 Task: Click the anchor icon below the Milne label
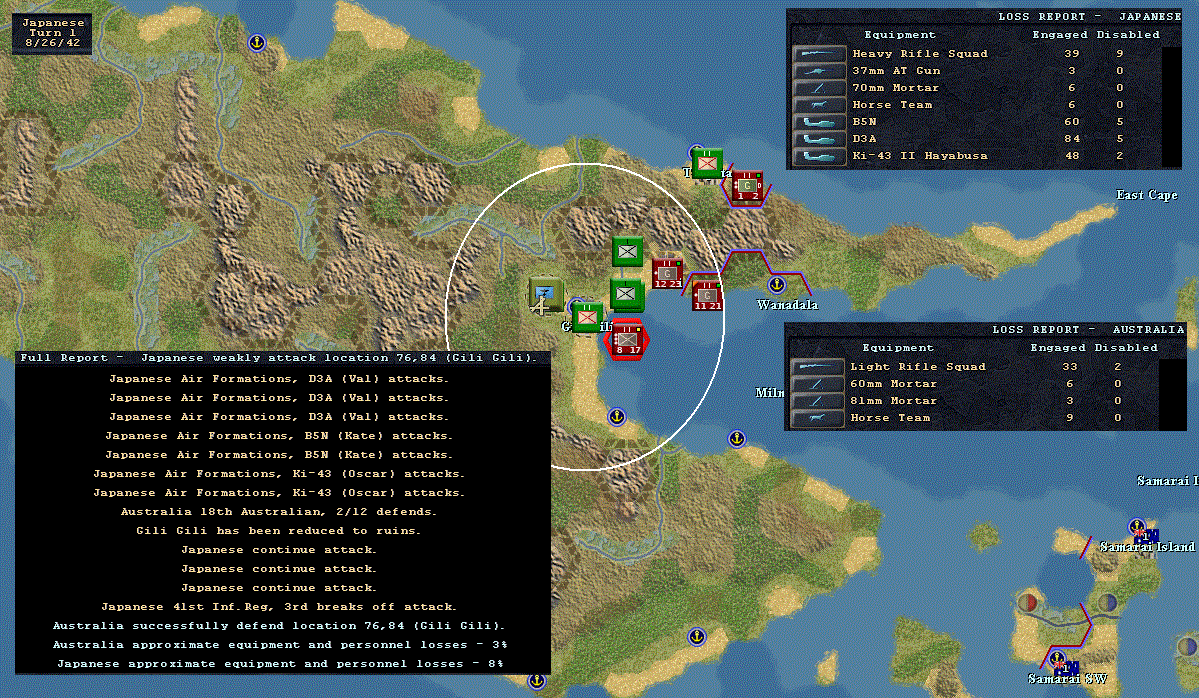[736, 439]
